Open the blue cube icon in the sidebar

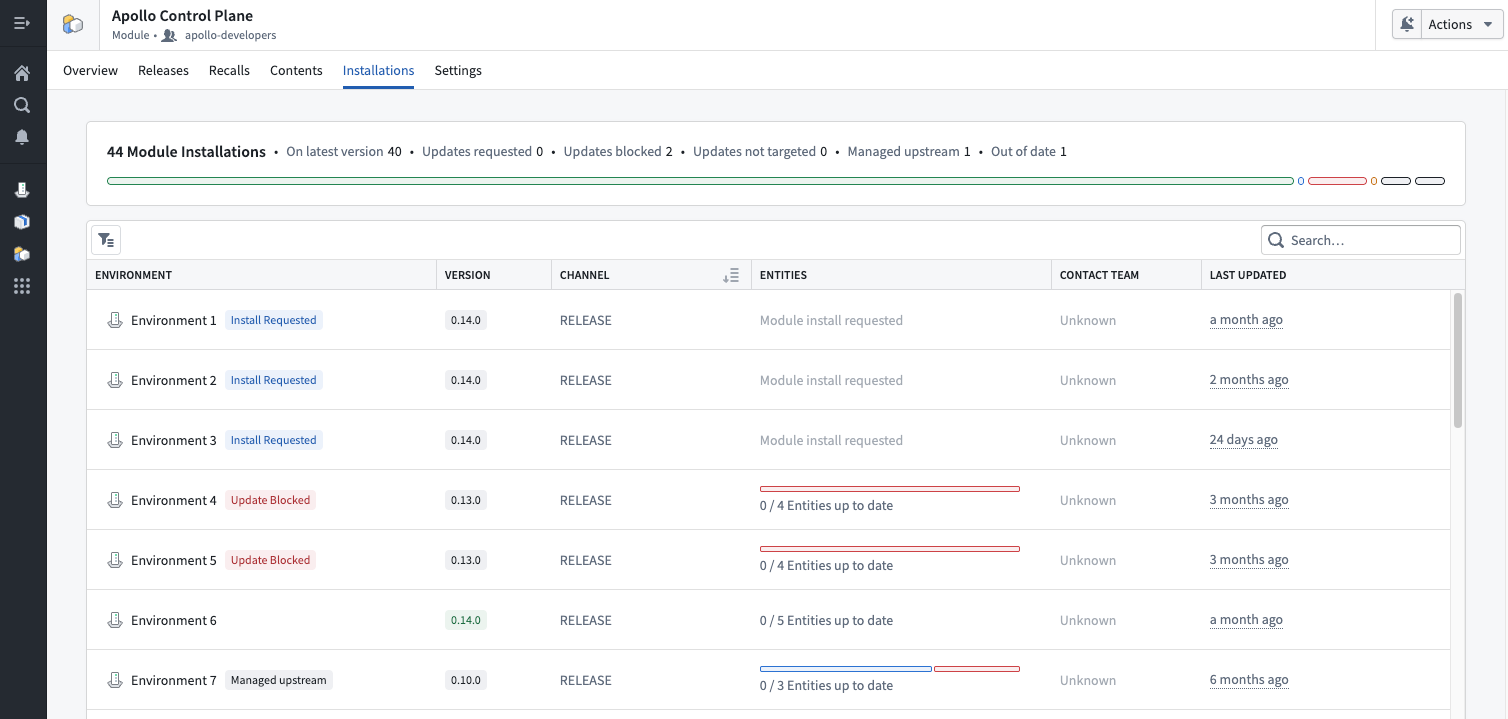(22, 222)
